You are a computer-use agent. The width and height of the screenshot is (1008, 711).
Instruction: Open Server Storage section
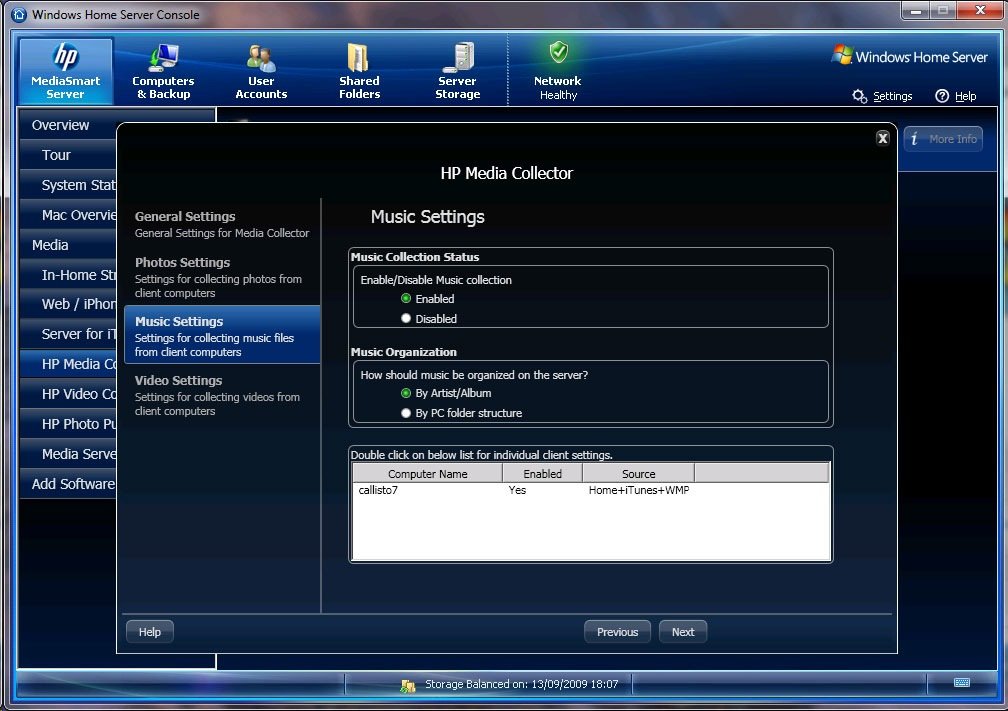coord(458,71)
